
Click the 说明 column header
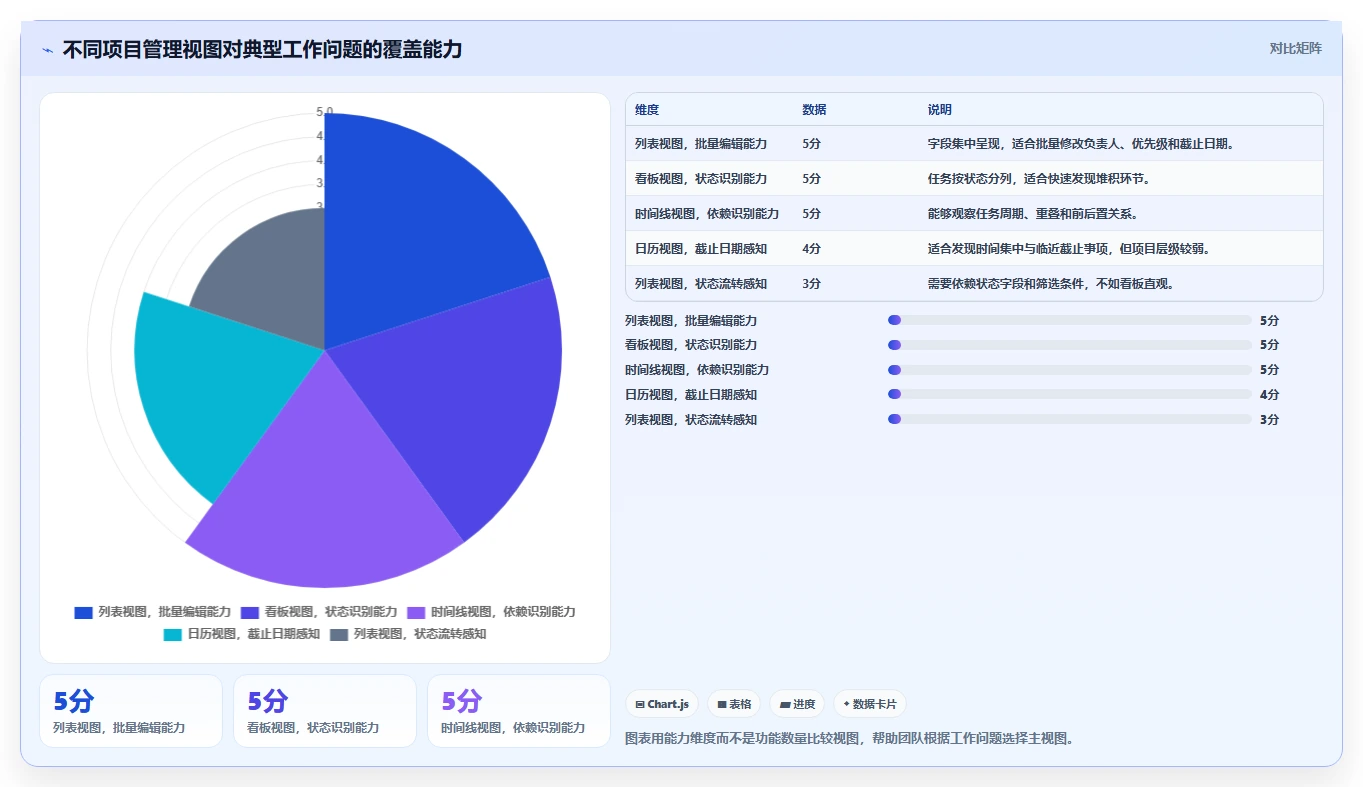(940, 110)
